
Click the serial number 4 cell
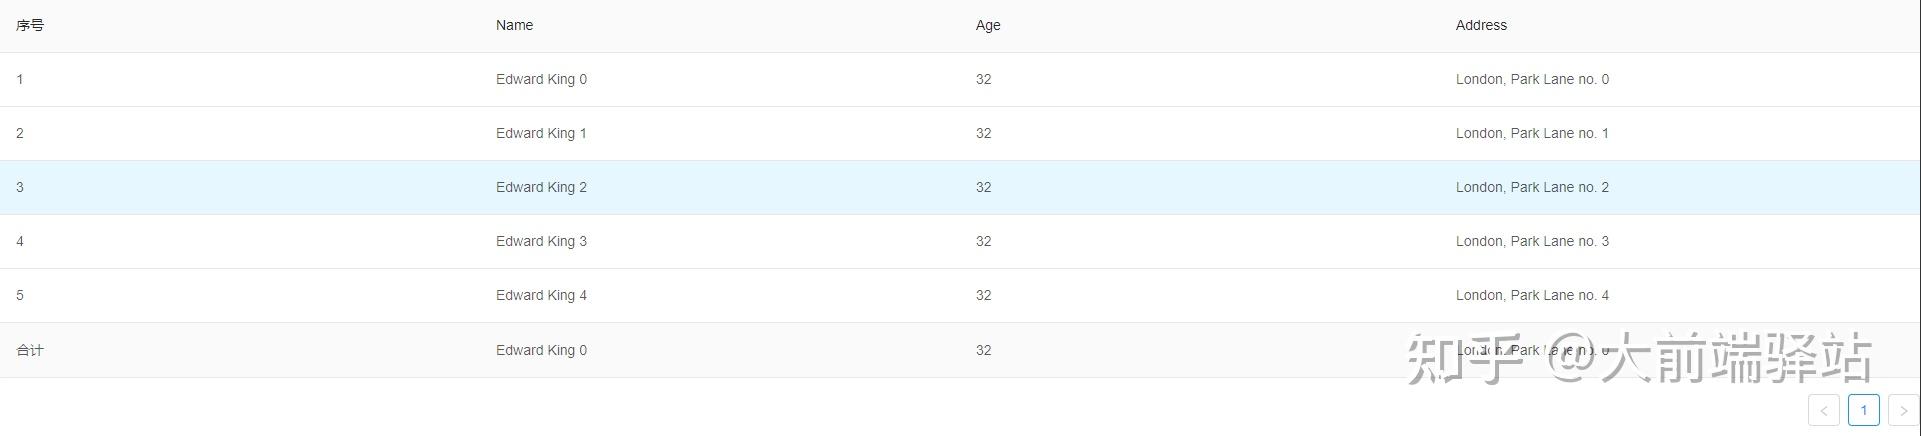click(x=20, y=242)
